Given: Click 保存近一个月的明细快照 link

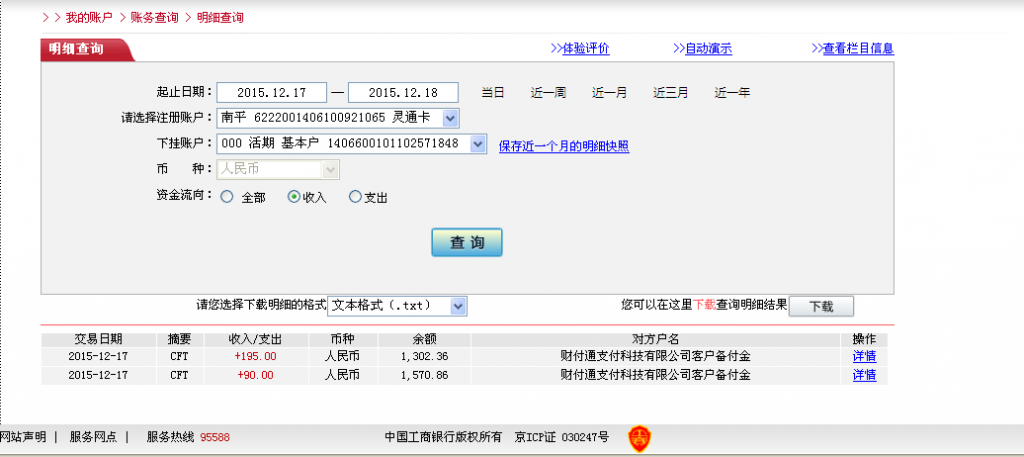Looking at the screenshot, I should (x=564, y=146).
